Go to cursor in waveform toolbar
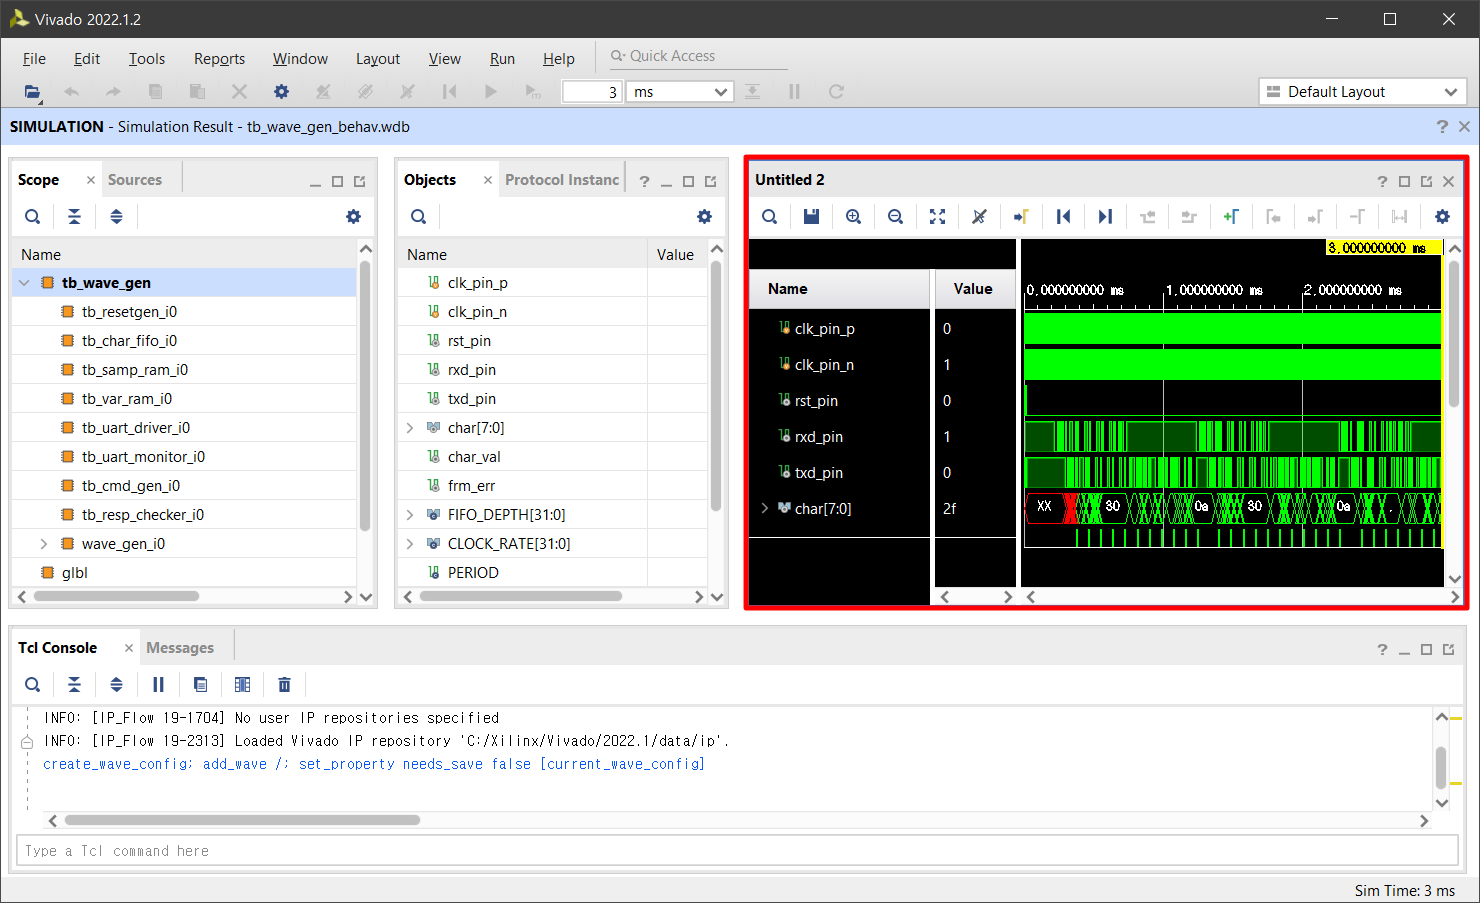Viewport: 1480px width, 903px height. click(x=1021, y=216)
